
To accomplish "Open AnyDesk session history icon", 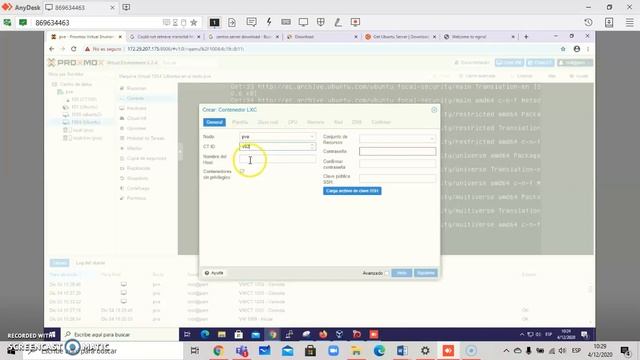I will tap(588, 22).
